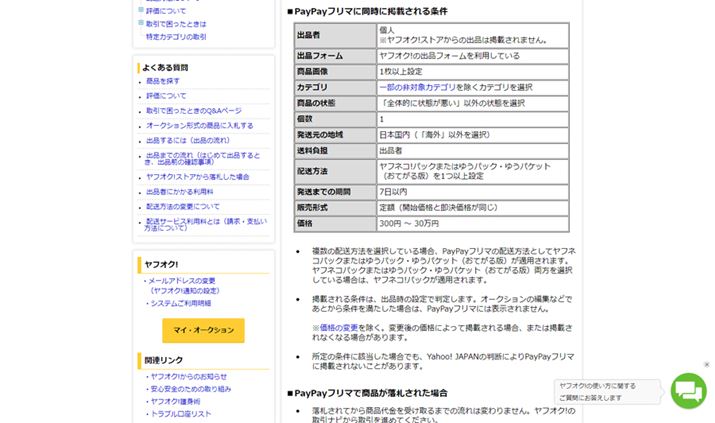Open 価格の変更 link in the note
Image resolution: width=715 pixels, height=423 pixels.
(x=339, y=327)
